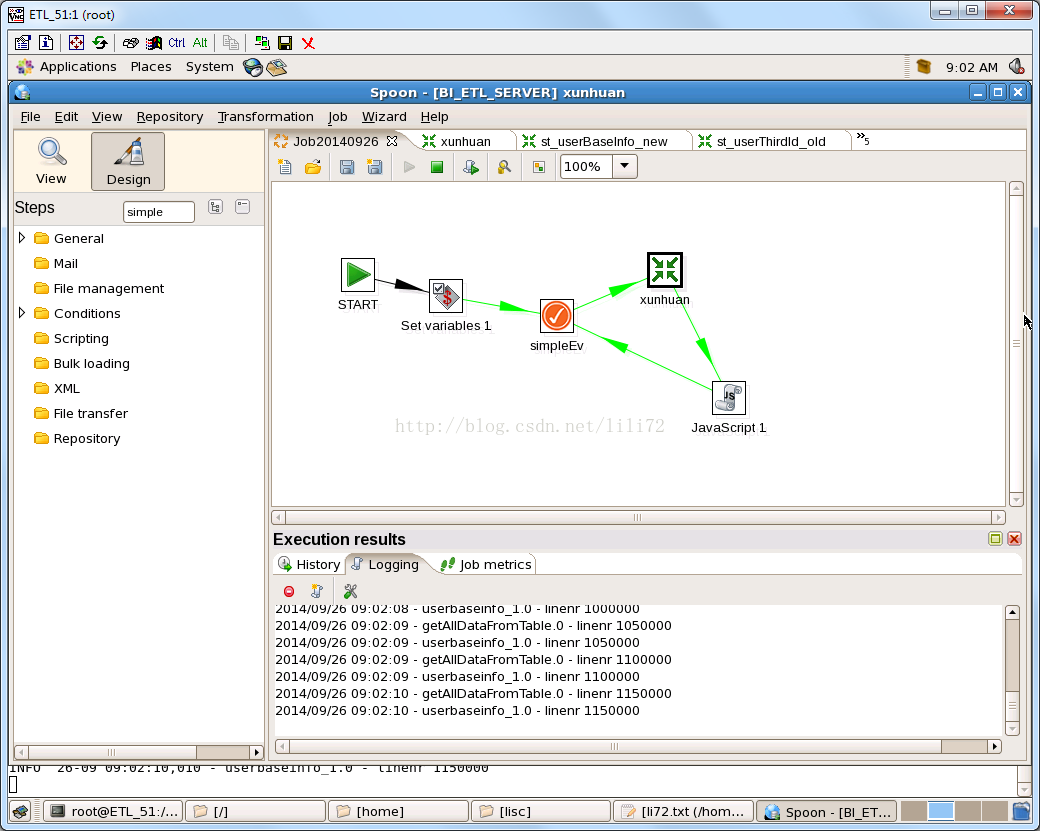Click VNC disconnect red X icon
This screenshot has width=1040, height=831.
308,43
